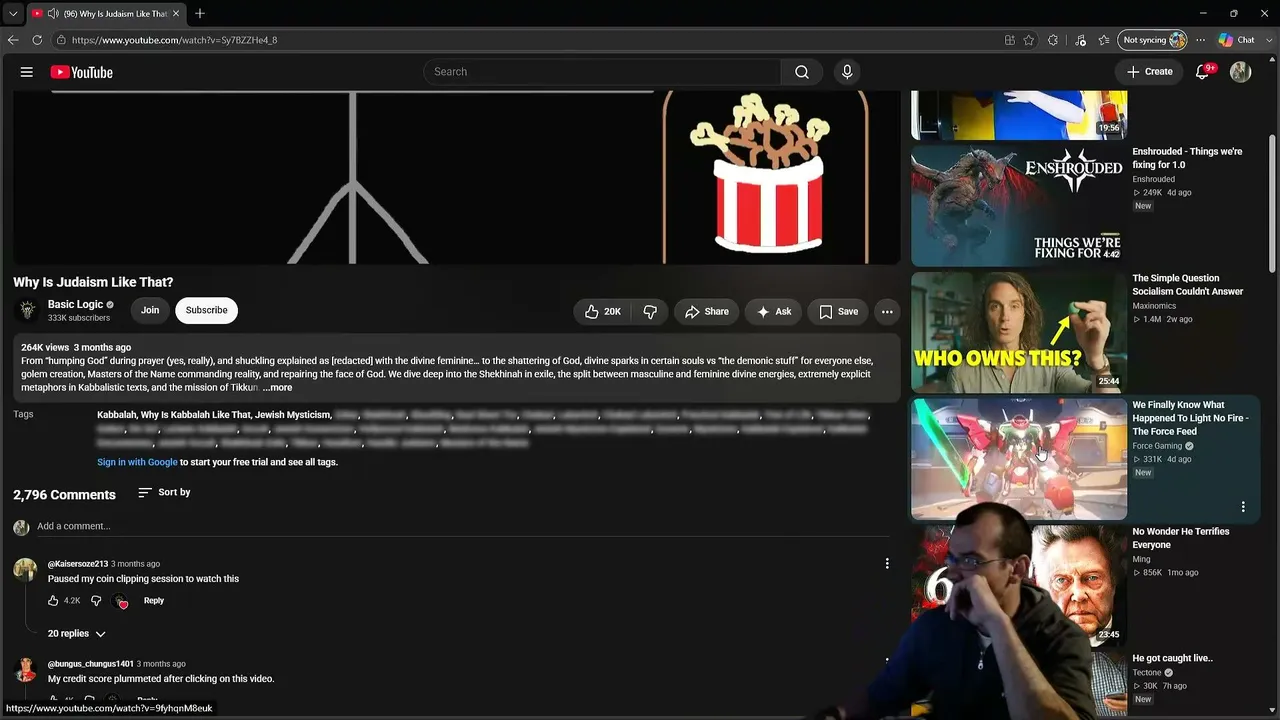View site information lock icon
The image size is (1280, 720).
61,40
